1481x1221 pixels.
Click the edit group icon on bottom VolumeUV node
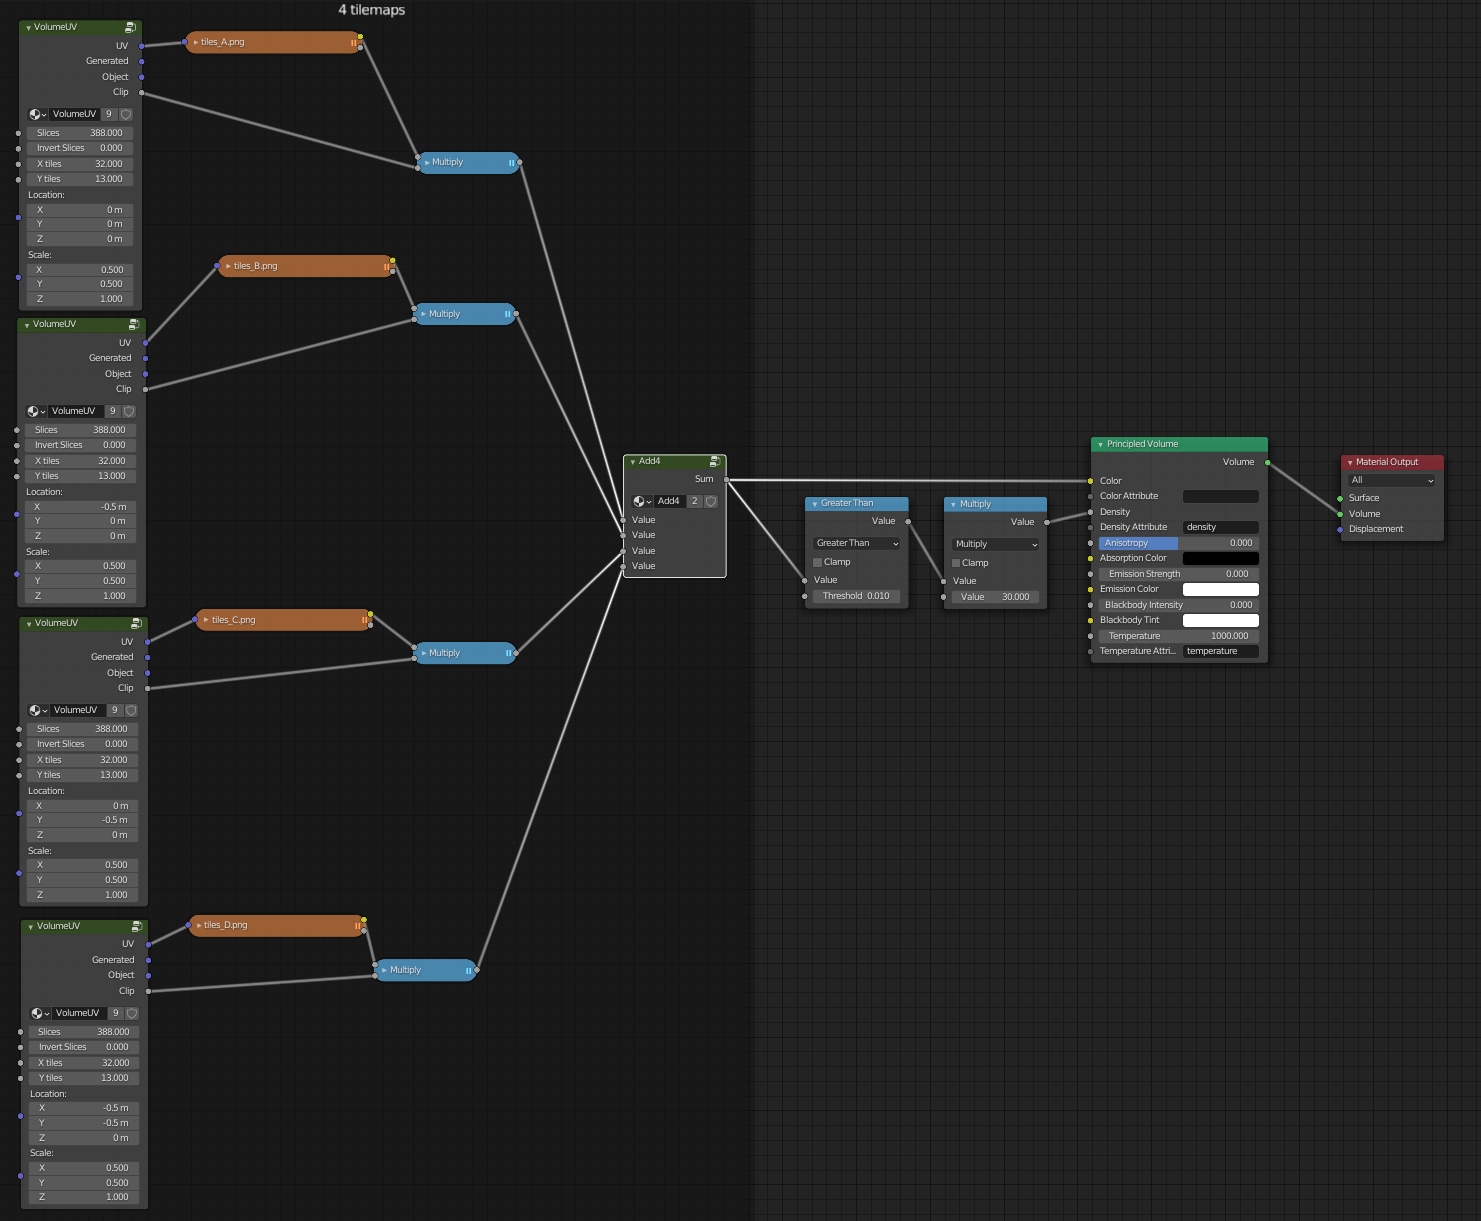pyautogui.click(x=135, y=926)
